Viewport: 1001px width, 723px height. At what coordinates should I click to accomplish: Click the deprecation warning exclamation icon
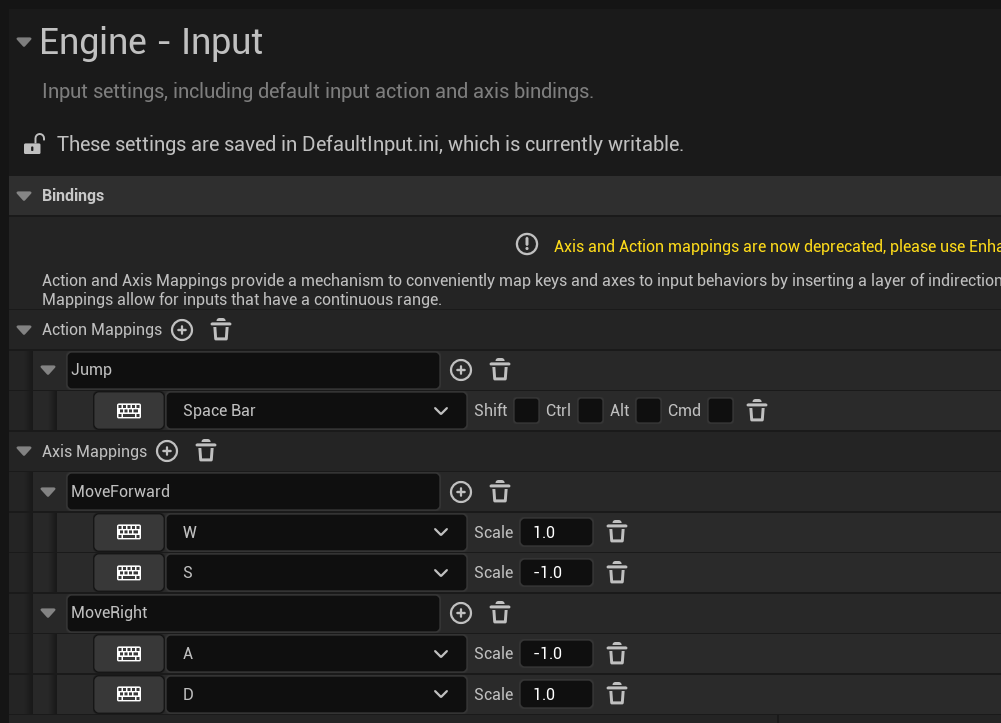(x=527, y=244)
